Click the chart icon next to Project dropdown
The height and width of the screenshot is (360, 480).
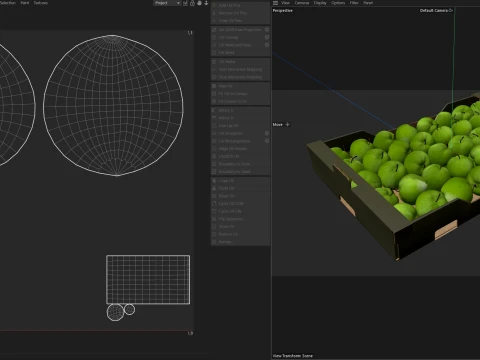[x=185, y=3]
